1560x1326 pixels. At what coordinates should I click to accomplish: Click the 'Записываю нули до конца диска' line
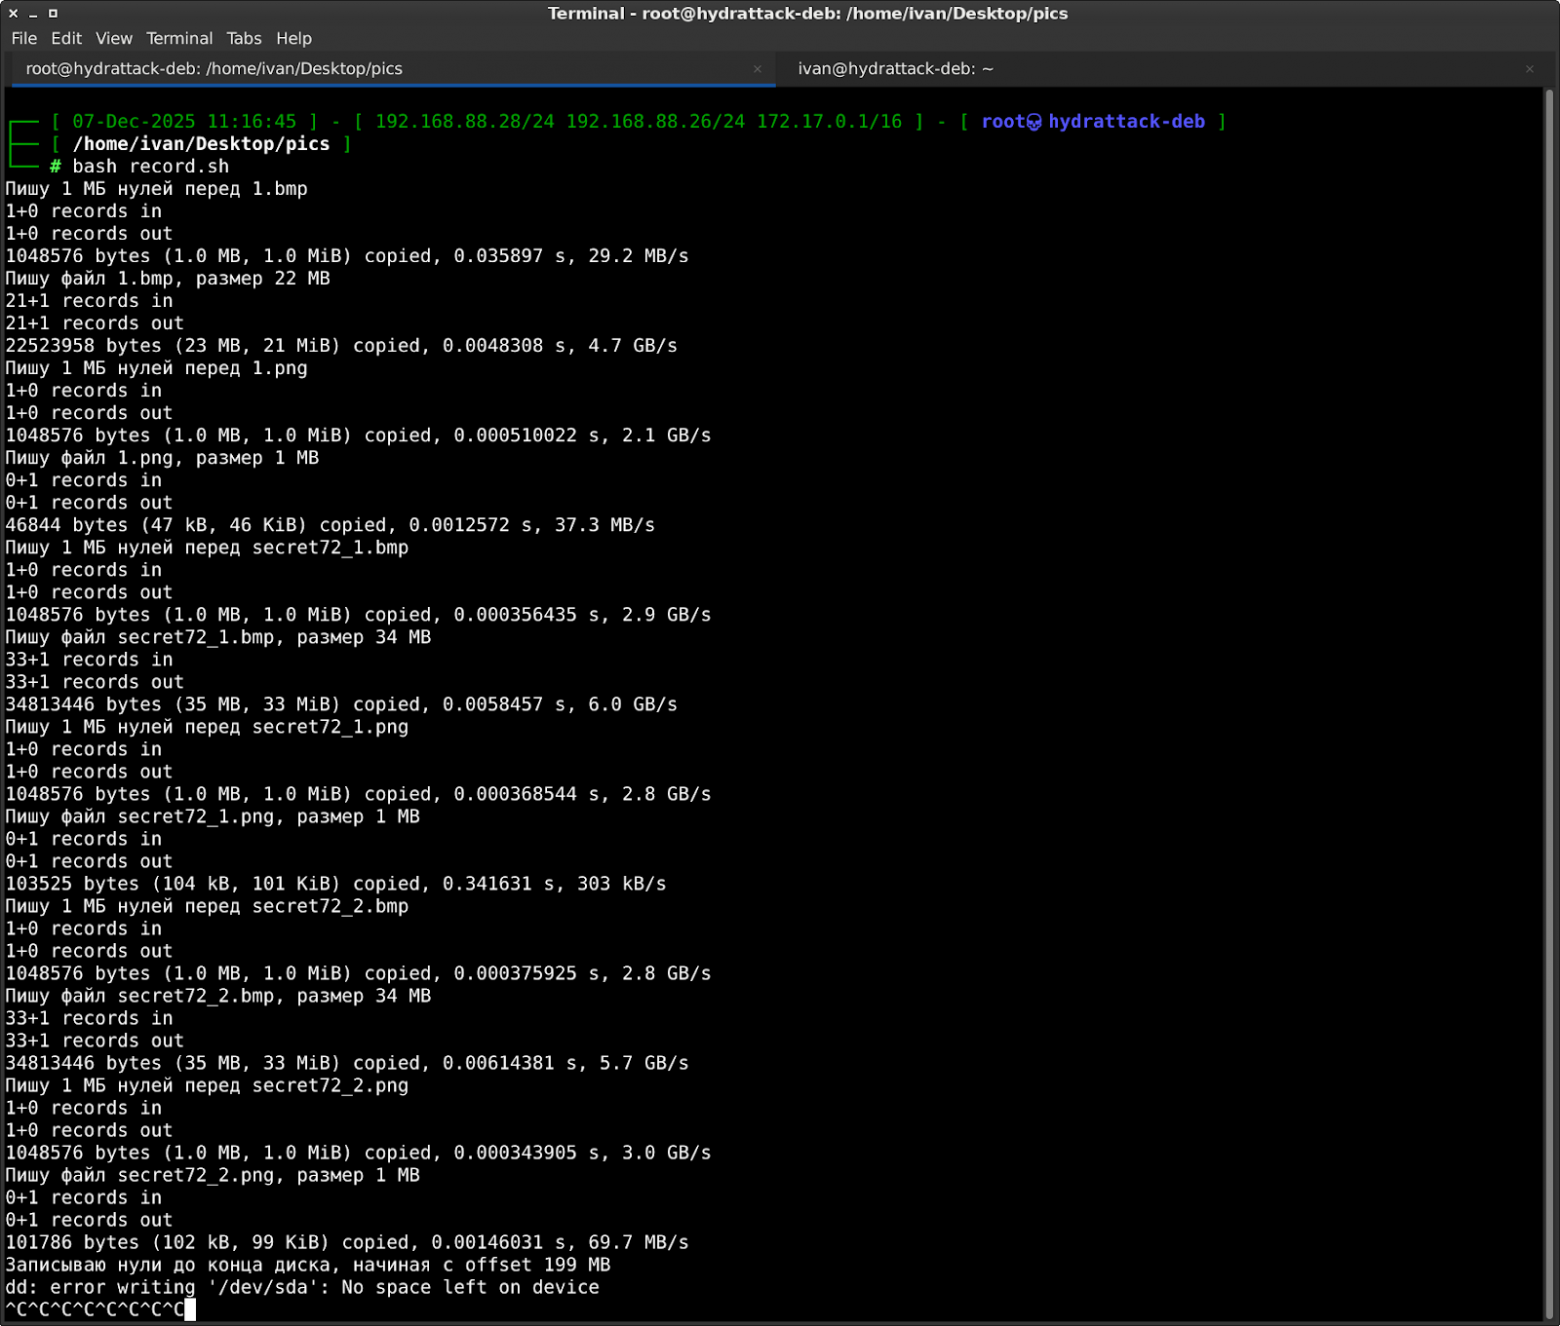click(x=308, y=1265)
